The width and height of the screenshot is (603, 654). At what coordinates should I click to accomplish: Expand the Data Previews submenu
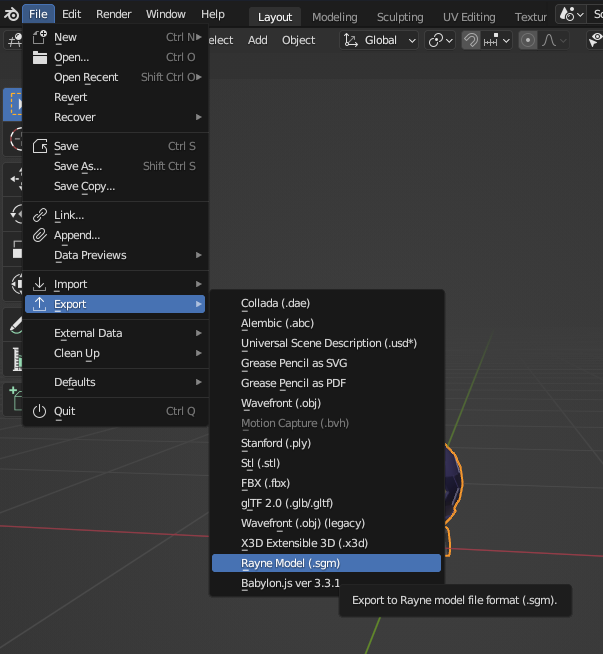click(115, 255)
